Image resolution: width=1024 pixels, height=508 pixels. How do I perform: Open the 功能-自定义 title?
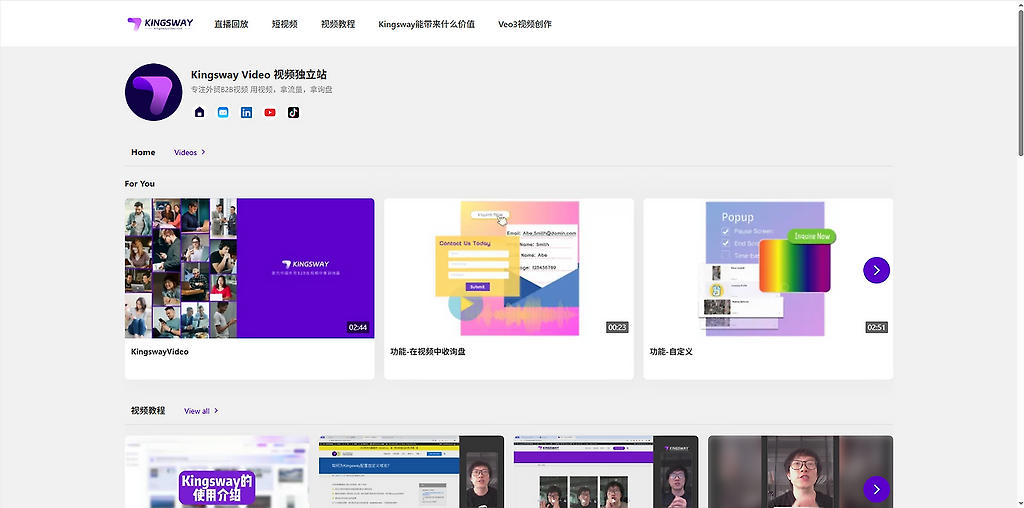[671, 351]
